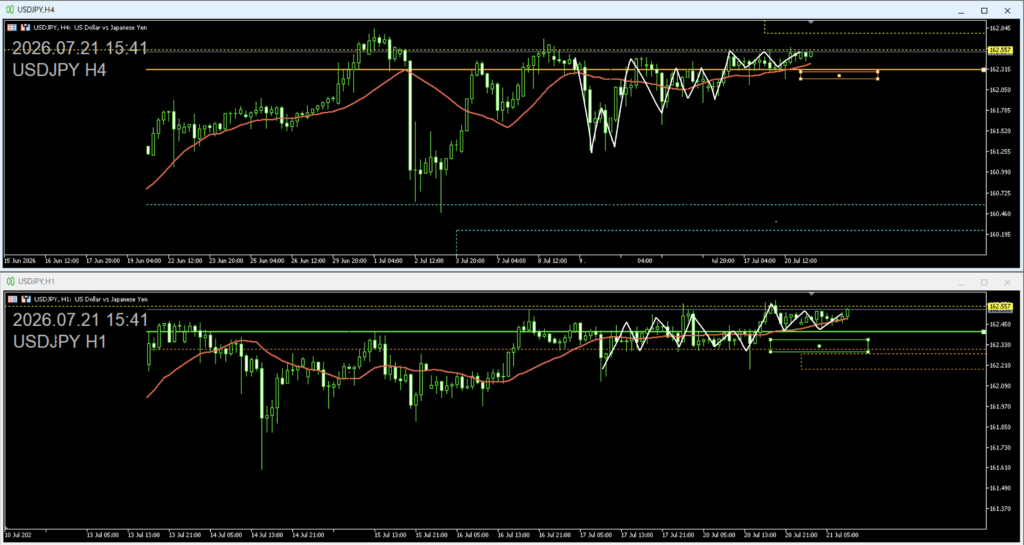
Task: Click top-right handle of orange rectangle in H4
Action: pyautogui.click(x=878, y=72)
